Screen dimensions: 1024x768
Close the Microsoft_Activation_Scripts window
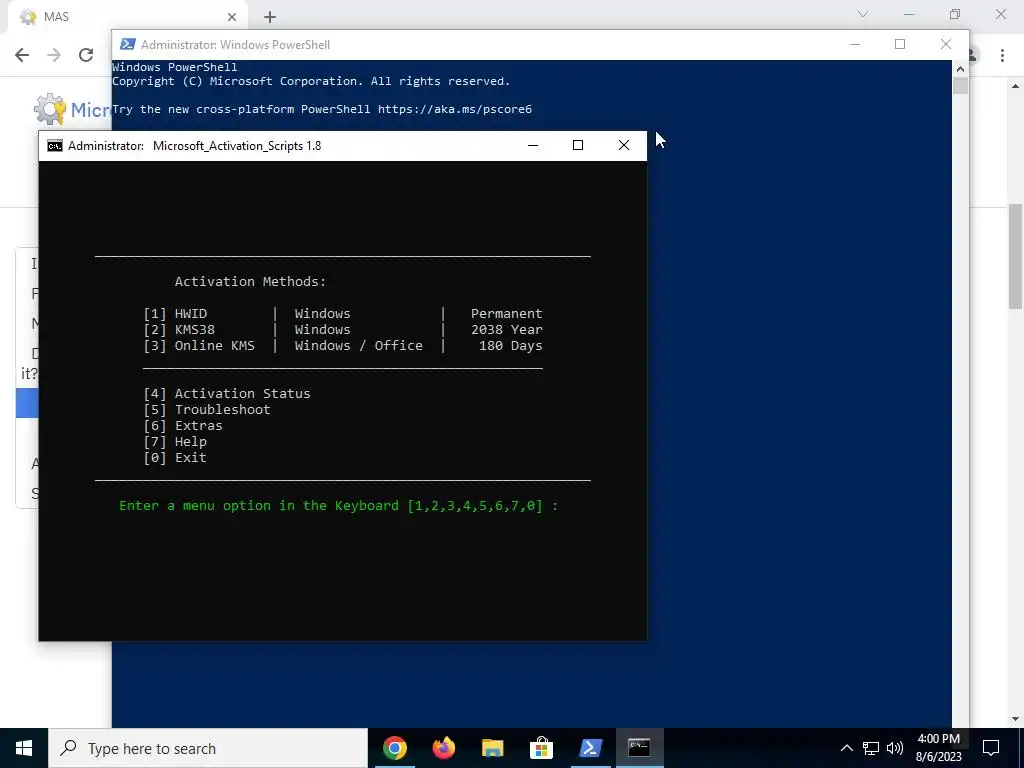pyautogui.click(x=624, y=145)
